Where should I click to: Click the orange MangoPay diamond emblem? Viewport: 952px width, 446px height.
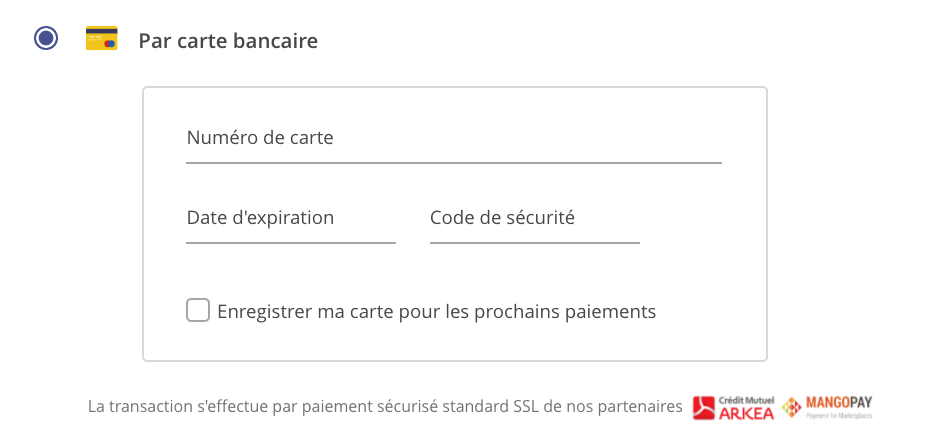coord(792,407)
